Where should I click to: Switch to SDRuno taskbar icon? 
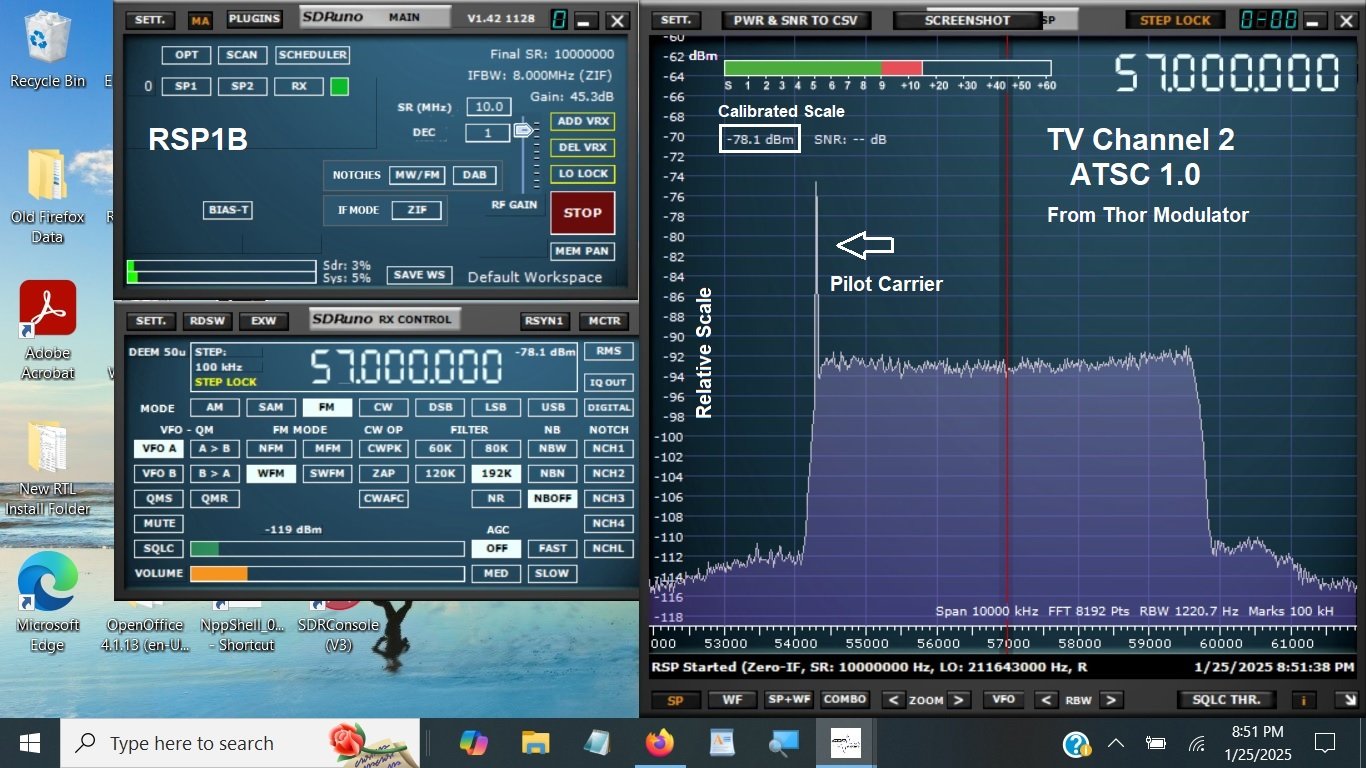(845, 743)
